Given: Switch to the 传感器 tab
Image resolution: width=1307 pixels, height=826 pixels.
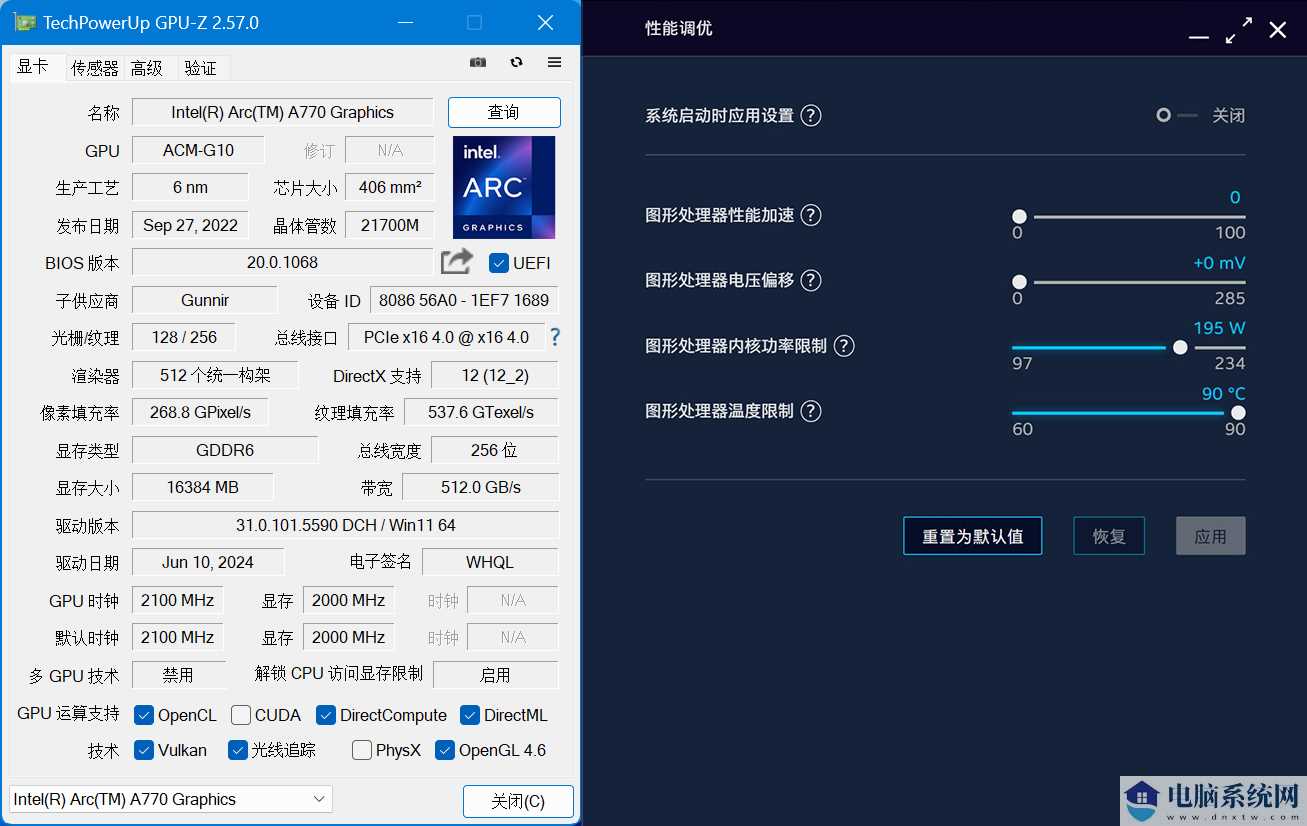Looking at the screenshot, I should (x=95, y=68).
